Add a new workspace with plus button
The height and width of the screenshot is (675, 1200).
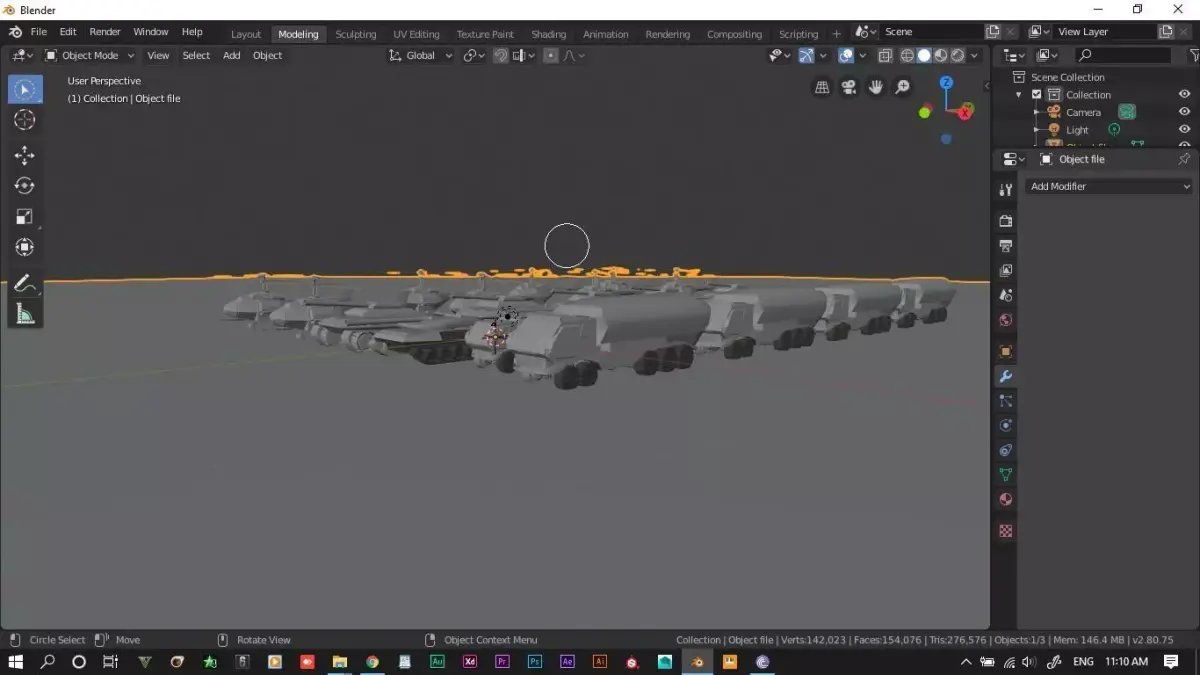[837, 34]
